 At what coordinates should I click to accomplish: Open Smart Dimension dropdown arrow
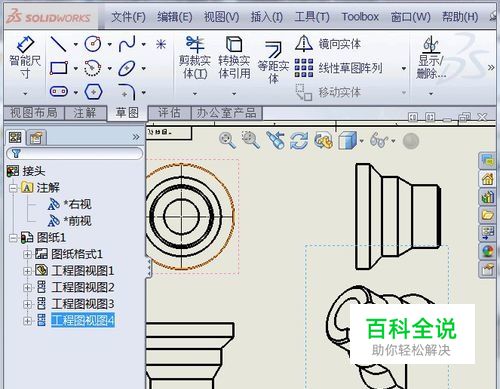[x=25, y=94]
